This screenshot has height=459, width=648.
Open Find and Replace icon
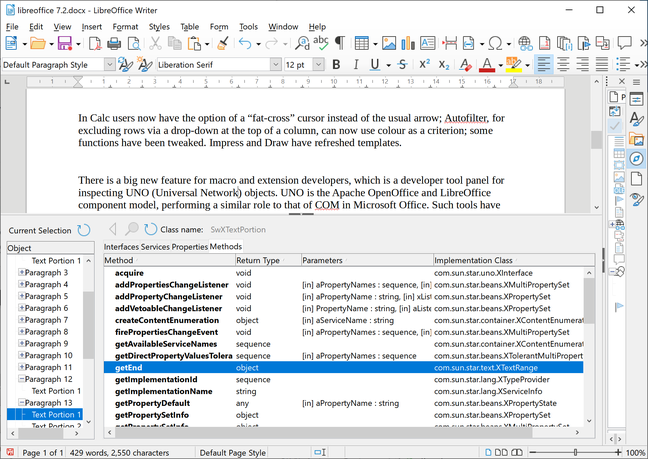303,43
